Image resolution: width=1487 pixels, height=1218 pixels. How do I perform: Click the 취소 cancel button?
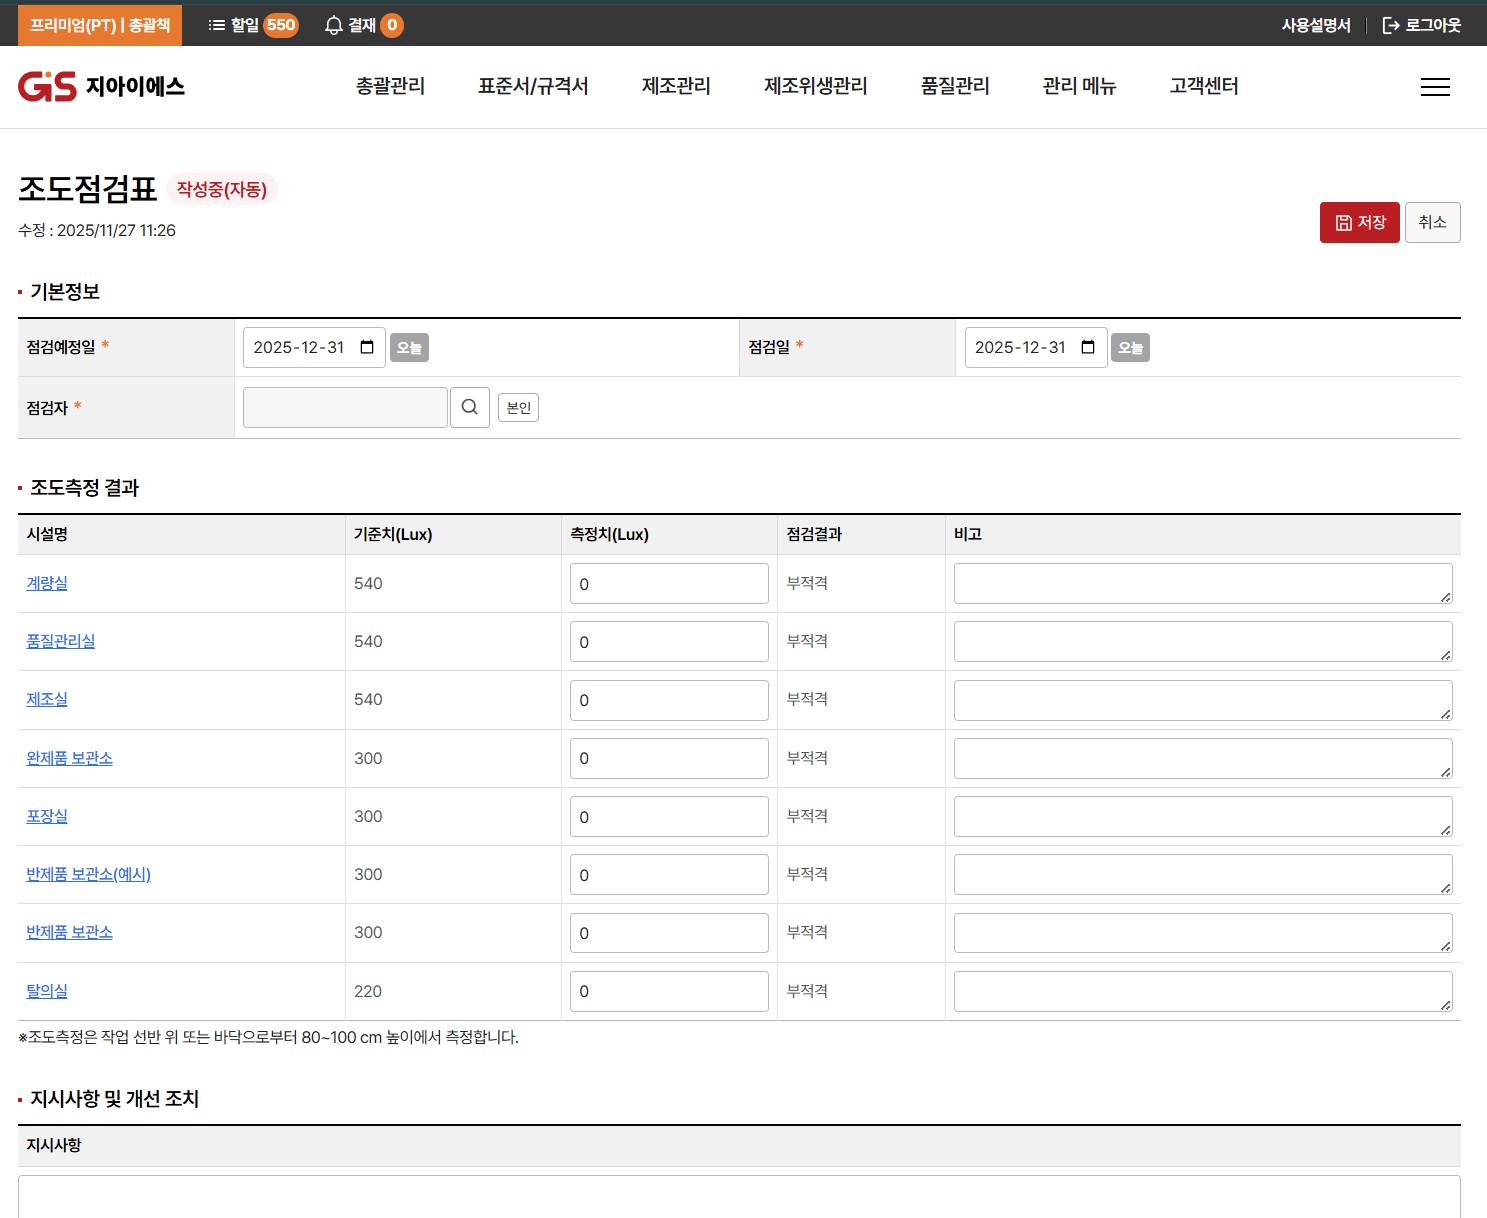click(x=1432, y=222)
